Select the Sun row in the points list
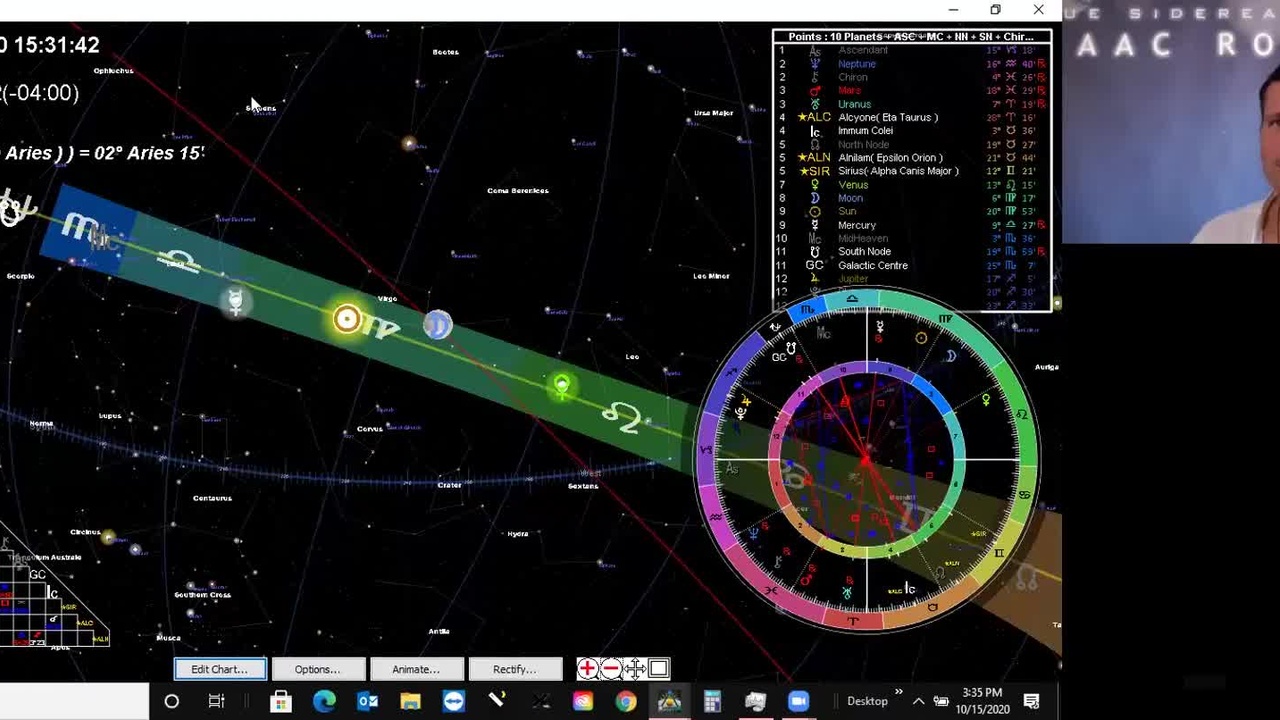The image size is (1280, 720). coord(911,212)
